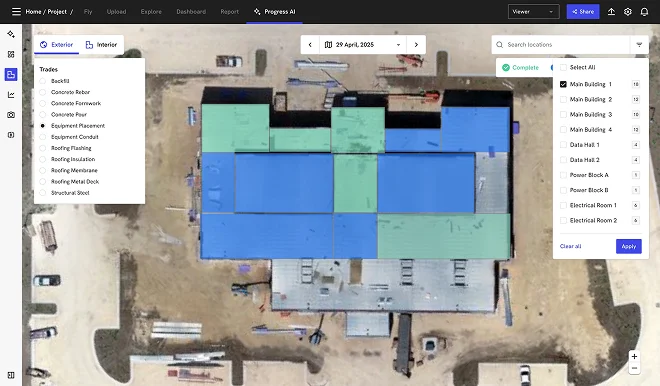The image size is (660, 386).
Task: Click the green Complete check icon
Action: tap(506, 67)
